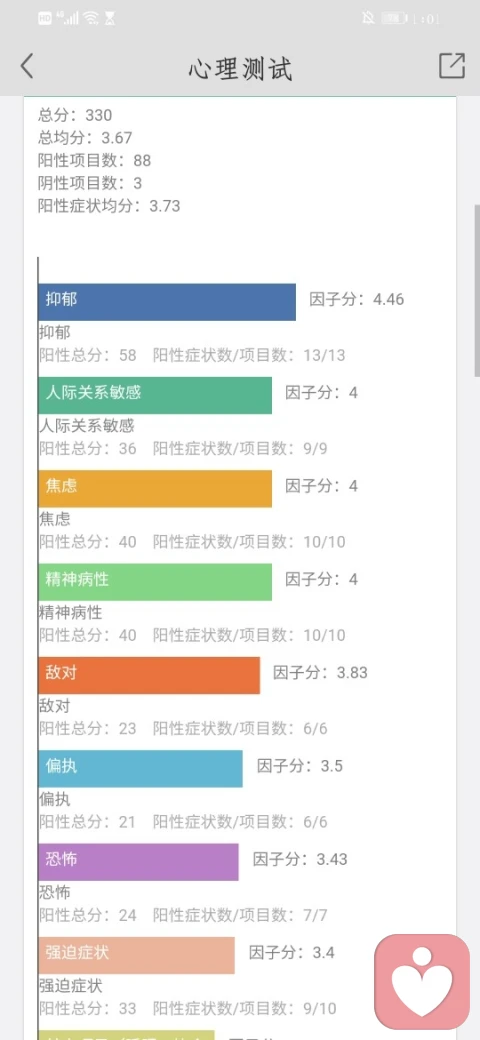Tap the peach 强迫症状 bar
This screenshot has width=480, height=1040.
pos(137,955)
